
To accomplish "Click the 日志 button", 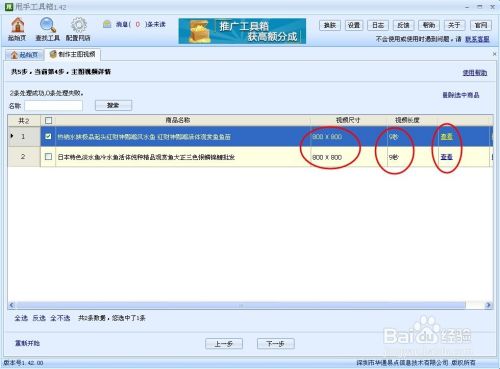I will (x=378, y=25).
